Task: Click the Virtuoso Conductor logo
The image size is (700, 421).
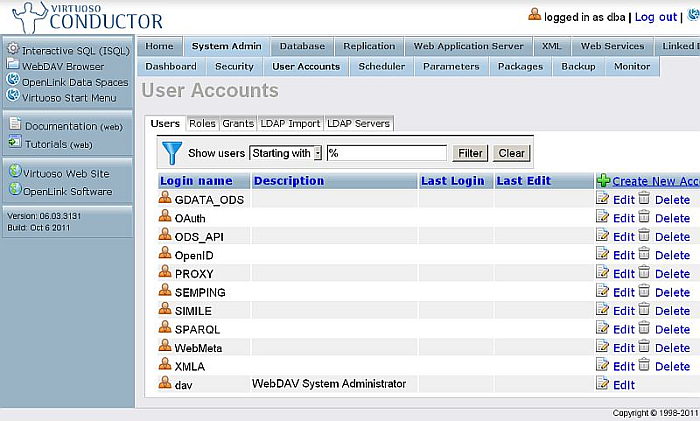Action: pyautogui.click(x=88, y=18)
